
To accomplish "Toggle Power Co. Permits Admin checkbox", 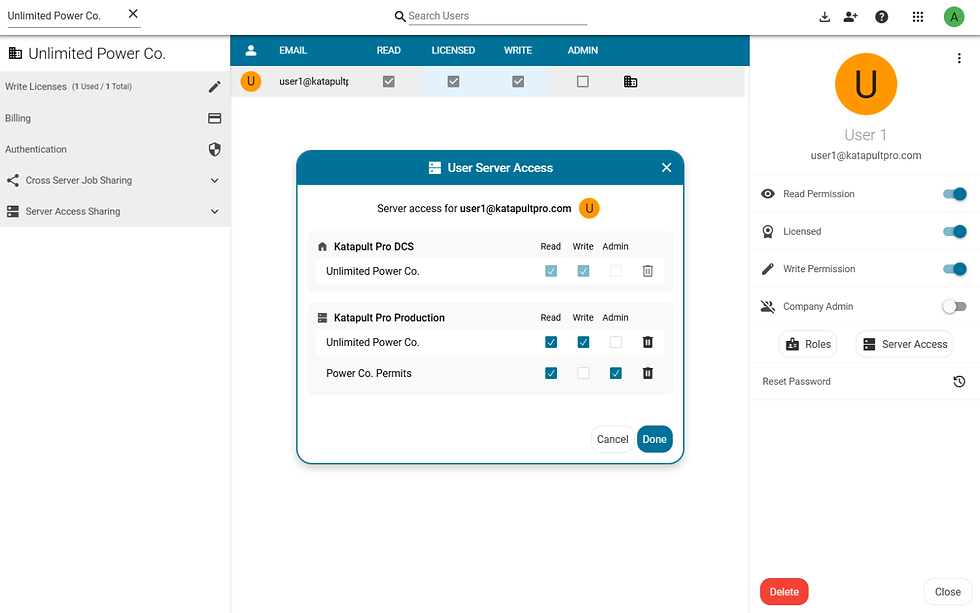I will (x=616, y=374).
